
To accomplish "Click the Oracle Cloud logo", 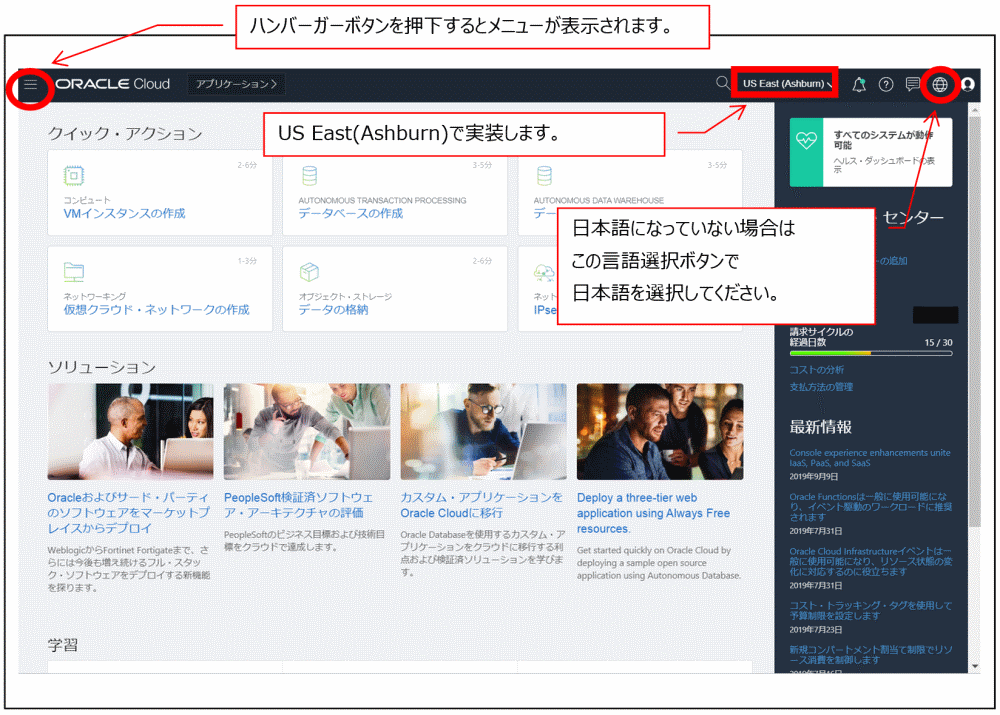I will pyautogui.click(x=112, y=84).
